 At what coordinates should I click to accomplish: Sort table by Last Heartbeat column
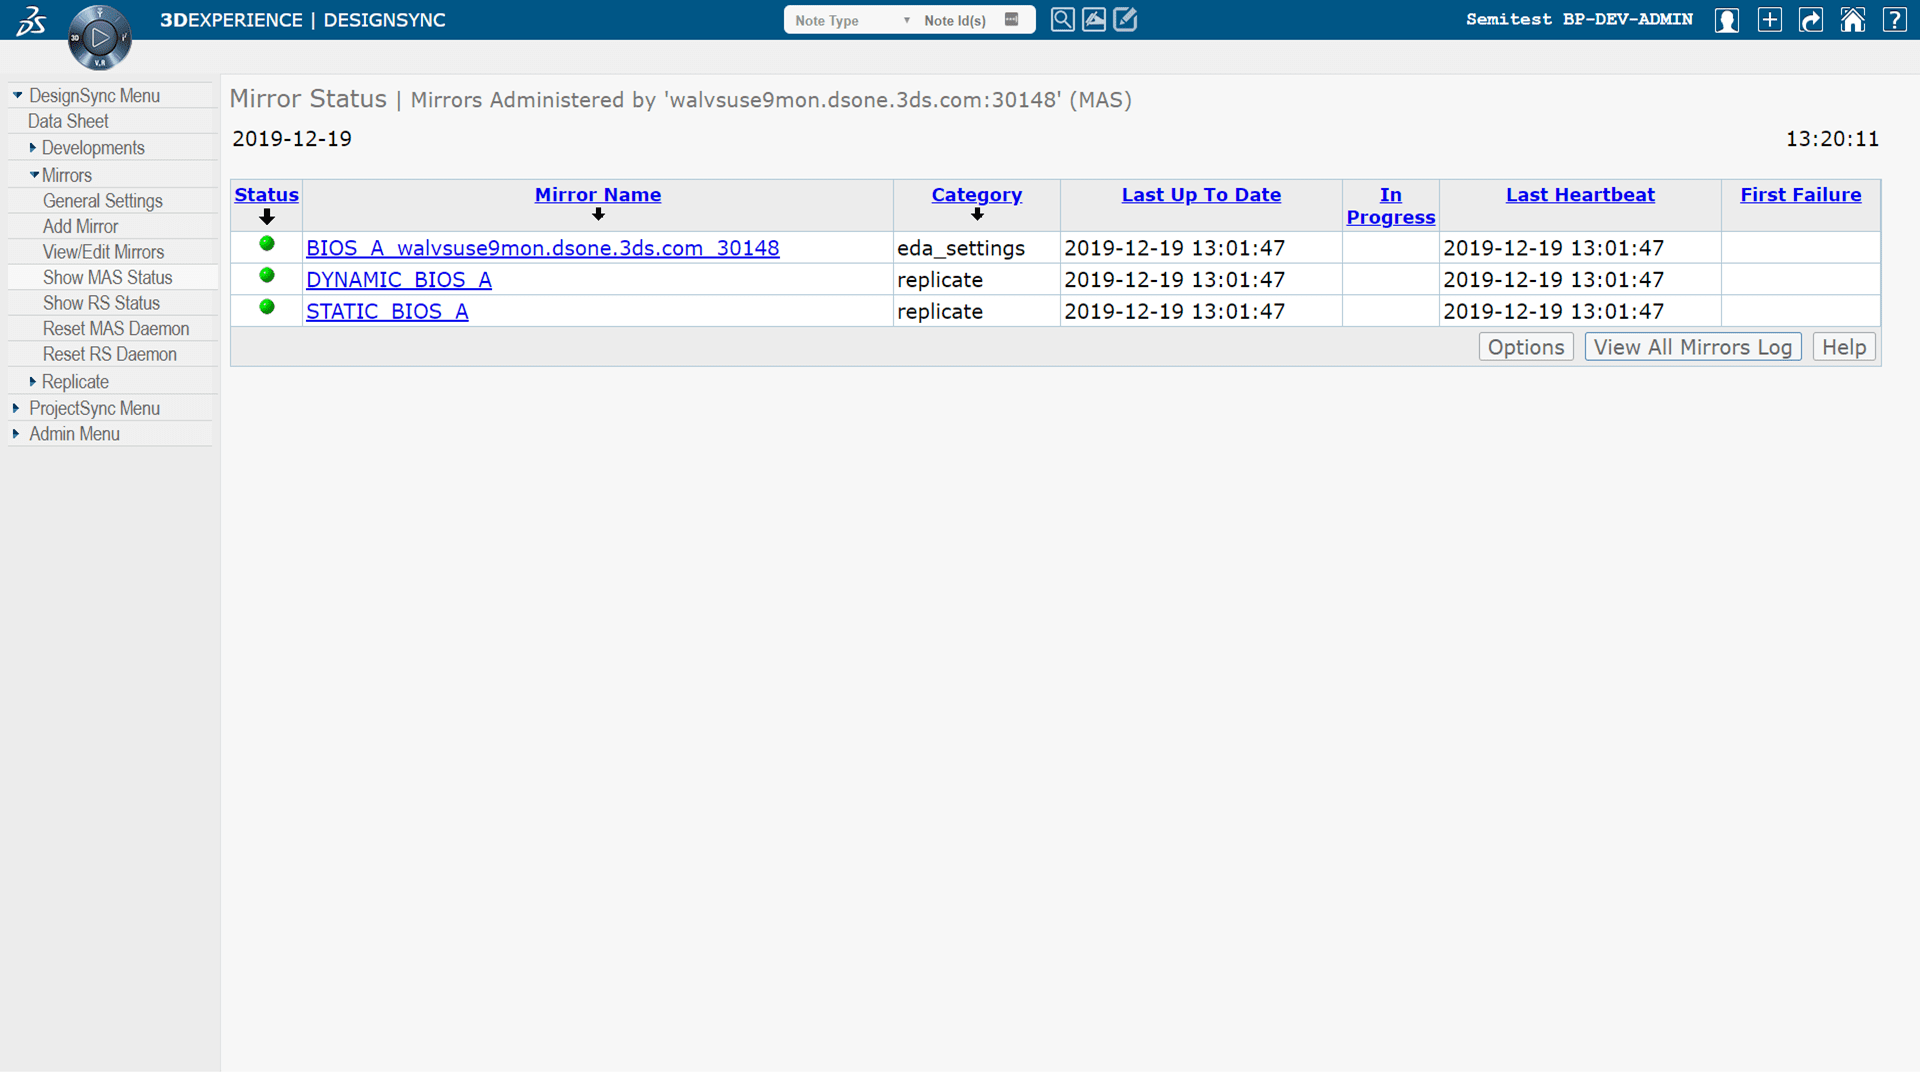[1579, 195]
